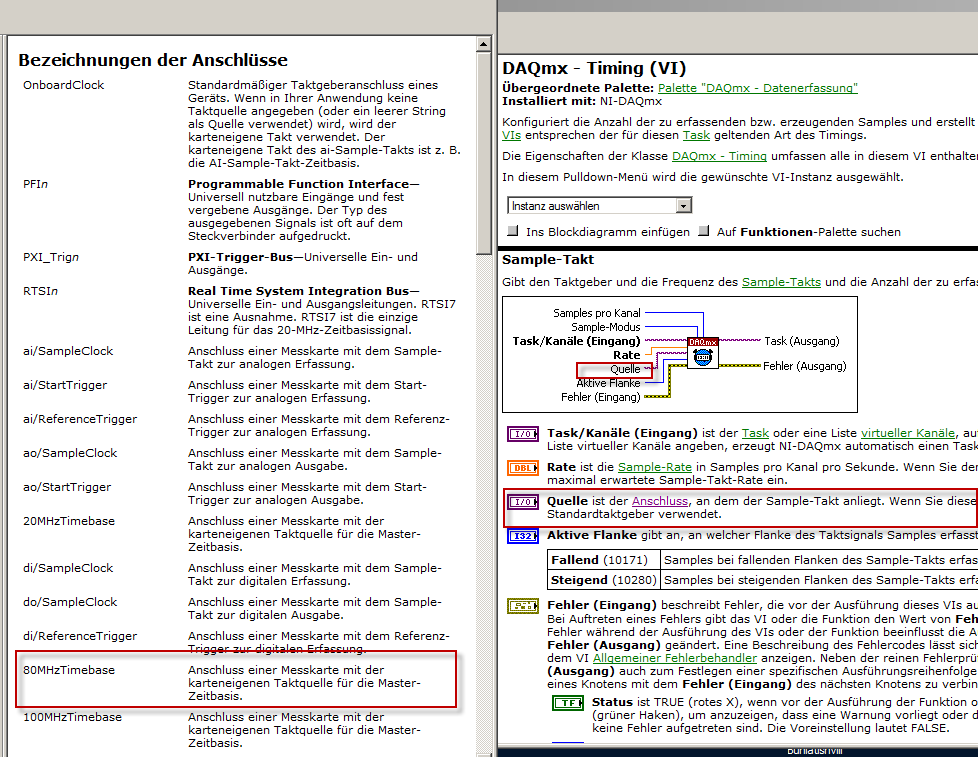
Task: Click 20MHzTimebase entry
Action: point(69,521)
